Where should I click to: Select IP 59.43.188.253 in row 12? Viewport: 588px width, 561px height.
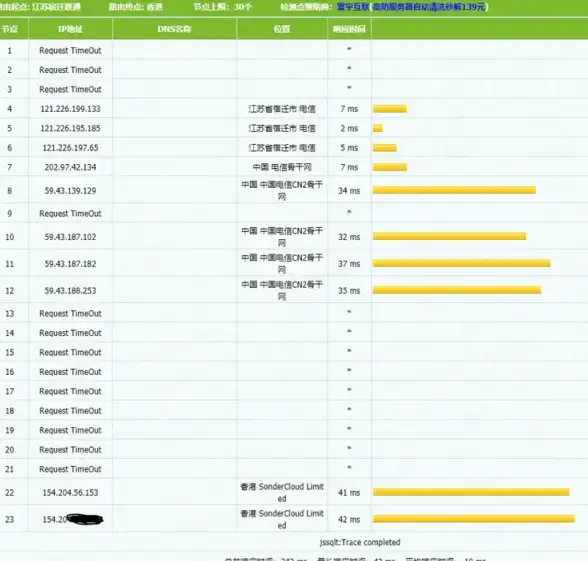pos(70,291)
